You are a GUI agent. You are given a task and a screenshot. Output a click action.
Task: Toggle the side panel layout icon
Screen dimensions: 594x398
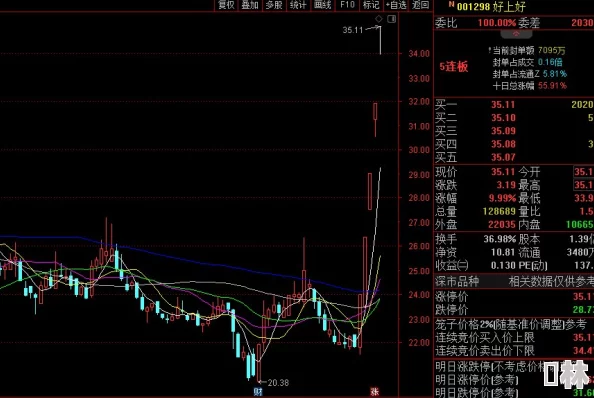point(392,19)
